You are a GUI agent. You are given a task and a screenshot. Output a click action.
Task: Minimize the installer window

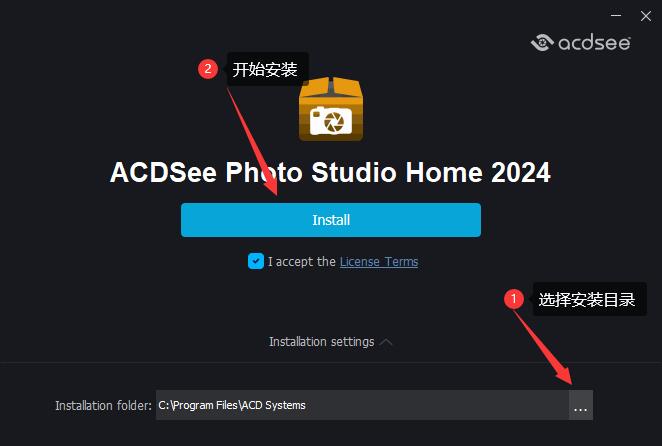pos(616,16)
